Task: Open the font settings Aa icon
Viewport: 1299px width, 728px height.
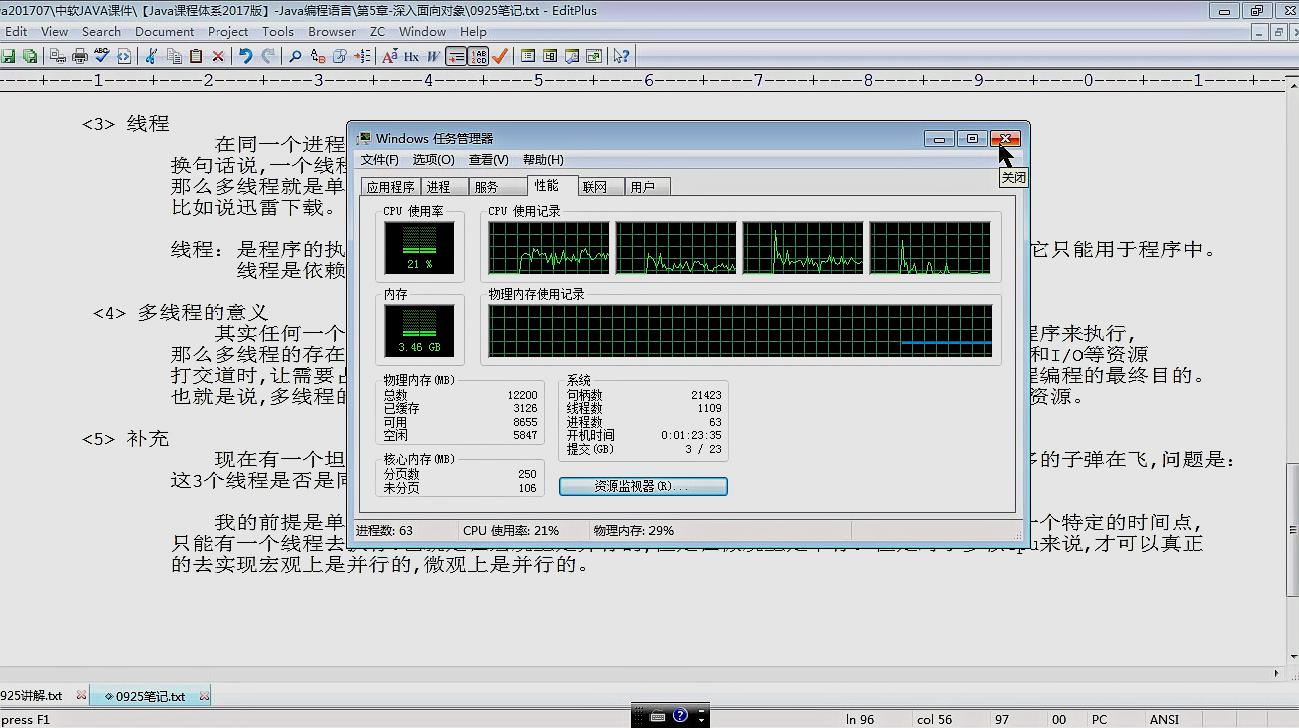Action: 389,56
